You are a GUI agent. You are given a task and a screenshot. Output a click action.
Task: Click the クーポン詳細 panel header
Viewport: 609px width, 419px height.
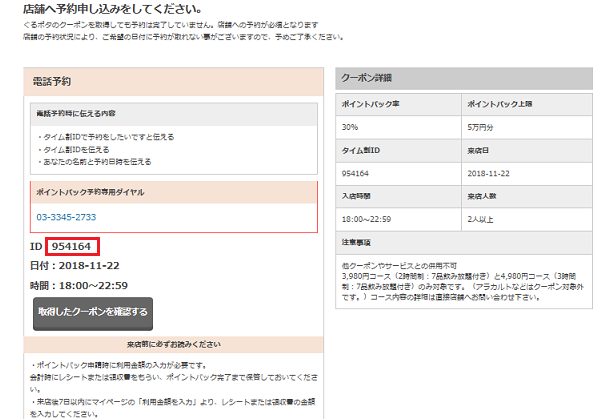[x=464, y=78]
